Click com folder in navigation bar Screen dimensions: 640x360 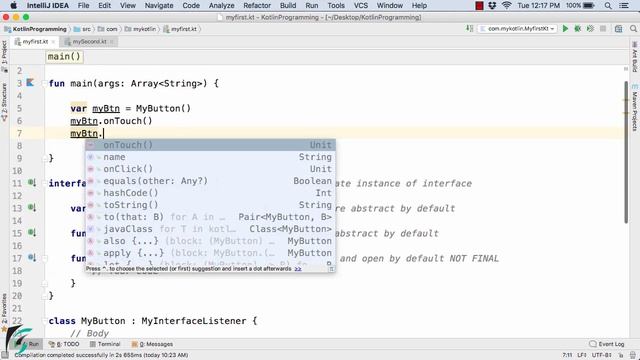108,29
